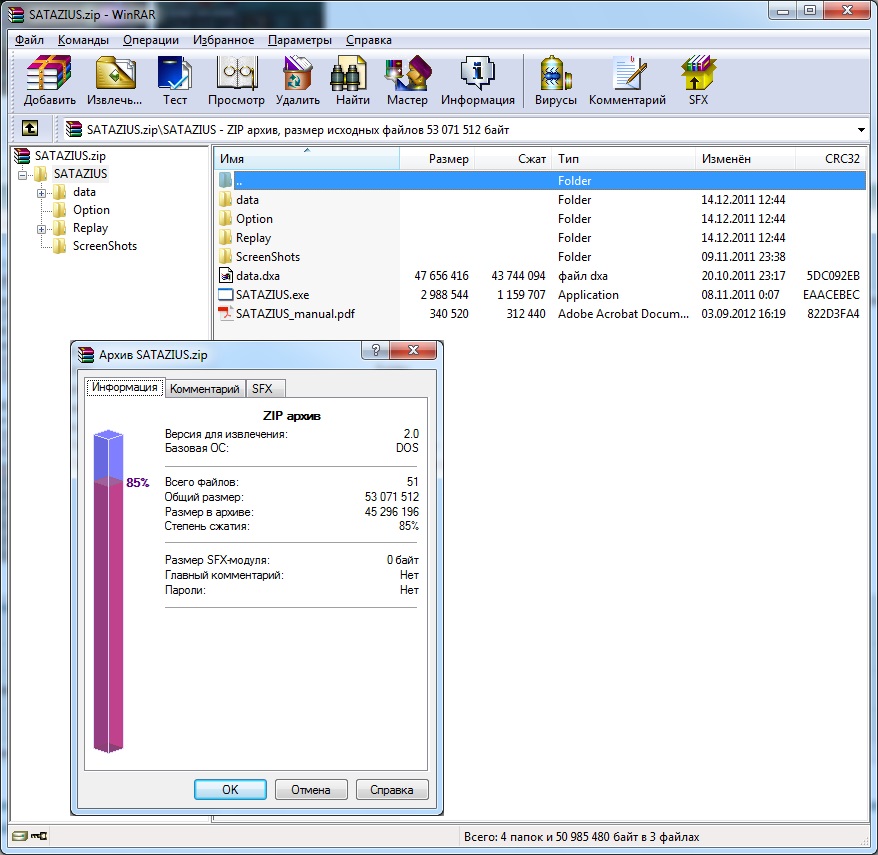878x855 pixels.
Task: Open the Избранное menu
Action: click(x=223, y=40)
